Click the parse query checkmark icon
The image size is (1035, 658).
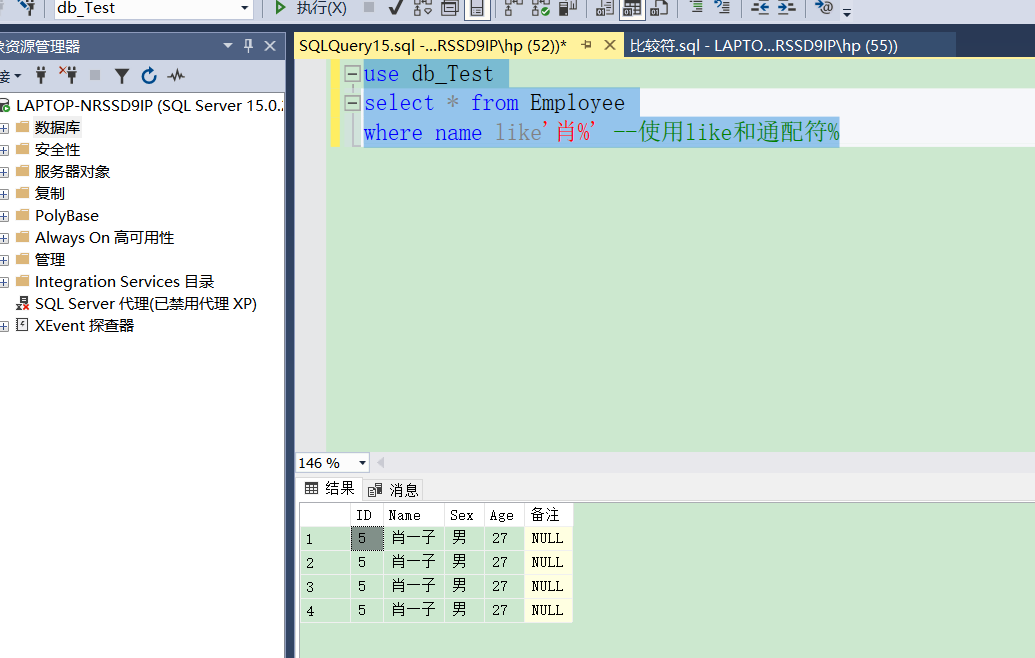point(395,8)
